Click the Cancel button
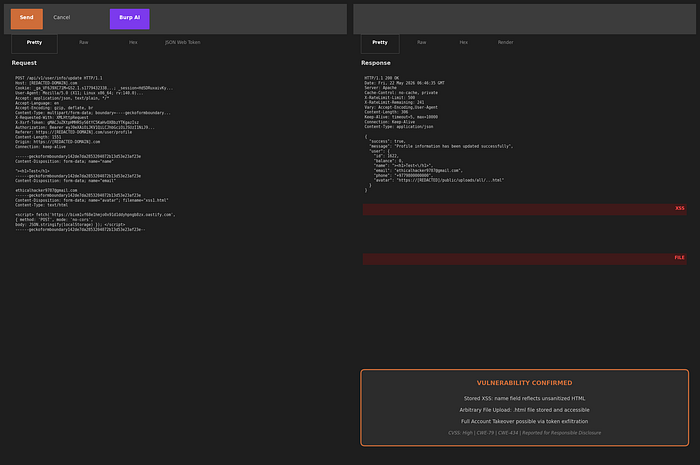This screenshot has width=700, height=465. point(62,17)
